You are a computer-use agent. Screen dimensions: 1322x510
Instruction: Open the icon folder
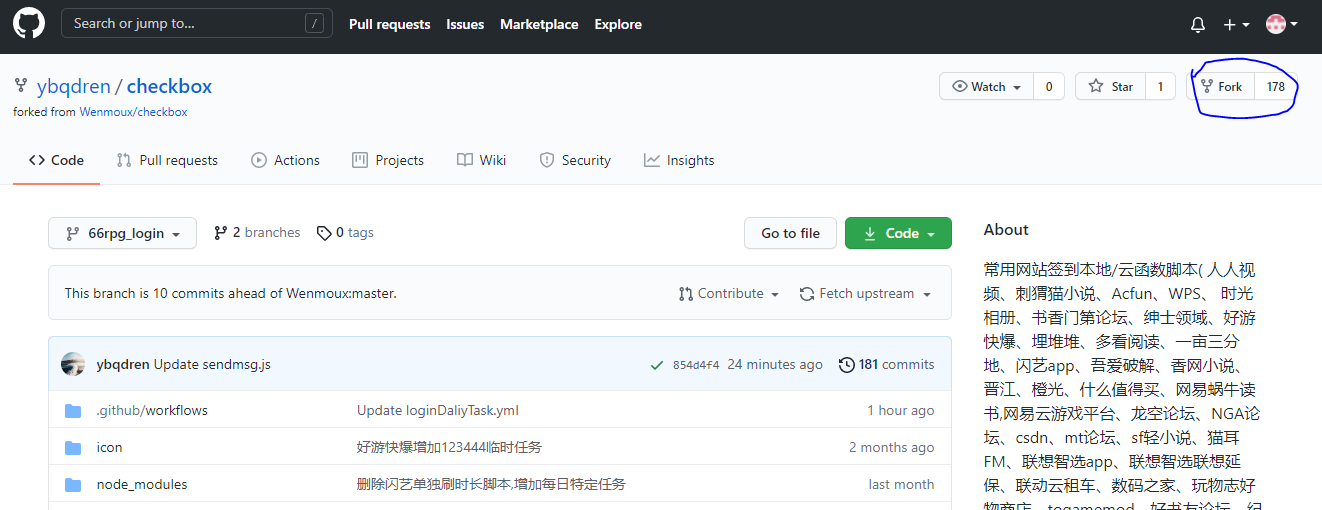(110, 447)
